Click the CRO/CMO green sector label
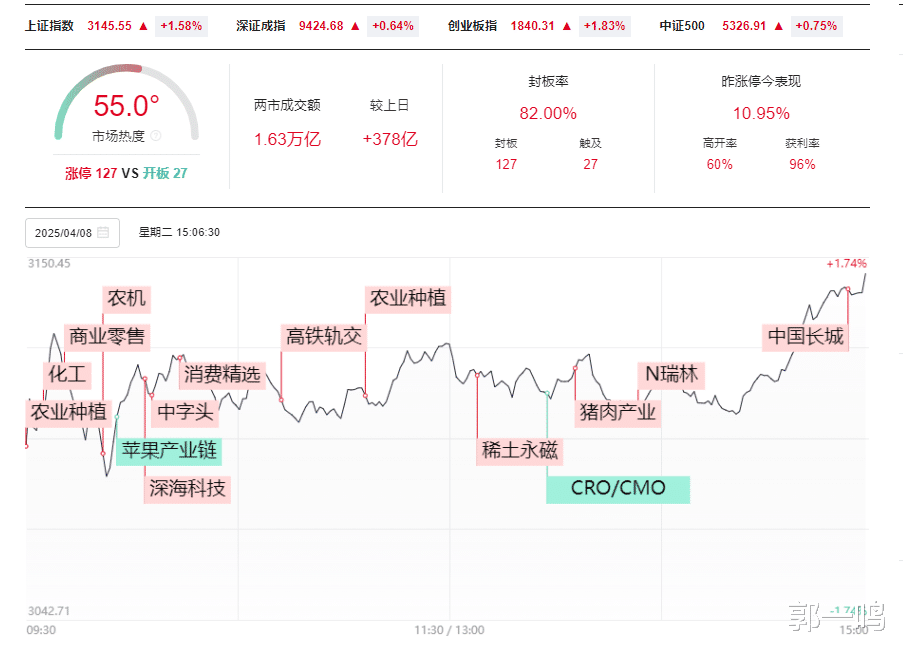903x654 pixels. click(x=618, y=489)
